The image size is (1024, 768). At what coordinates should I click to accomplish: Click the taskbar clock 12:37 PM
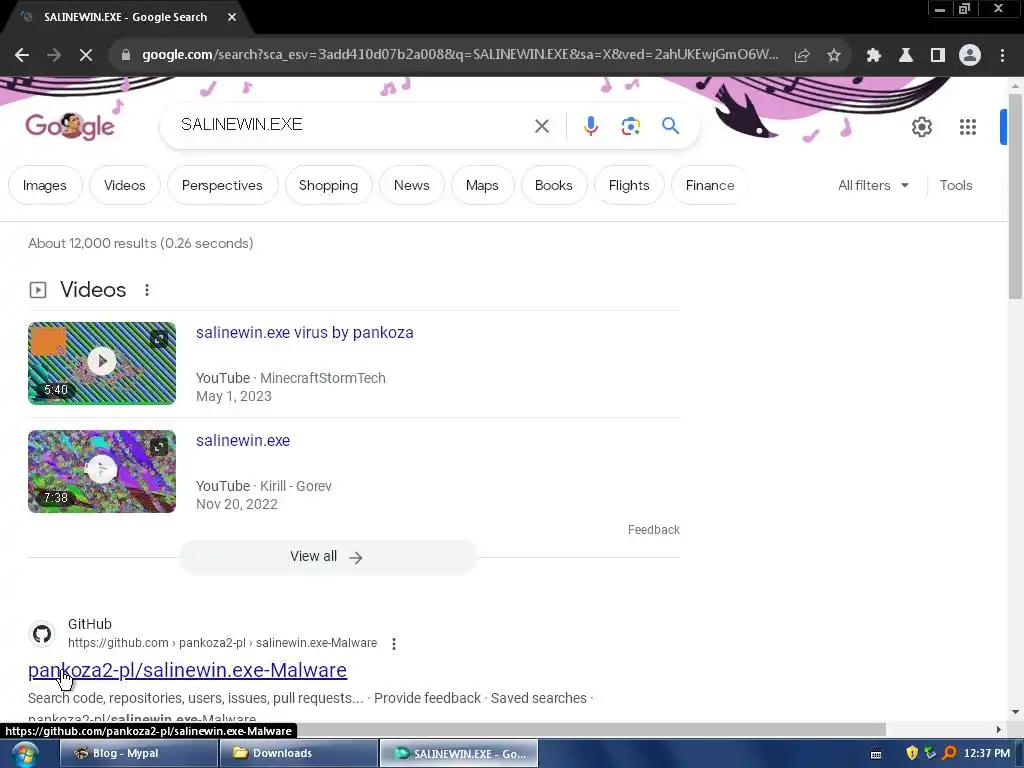click(986, 753)
